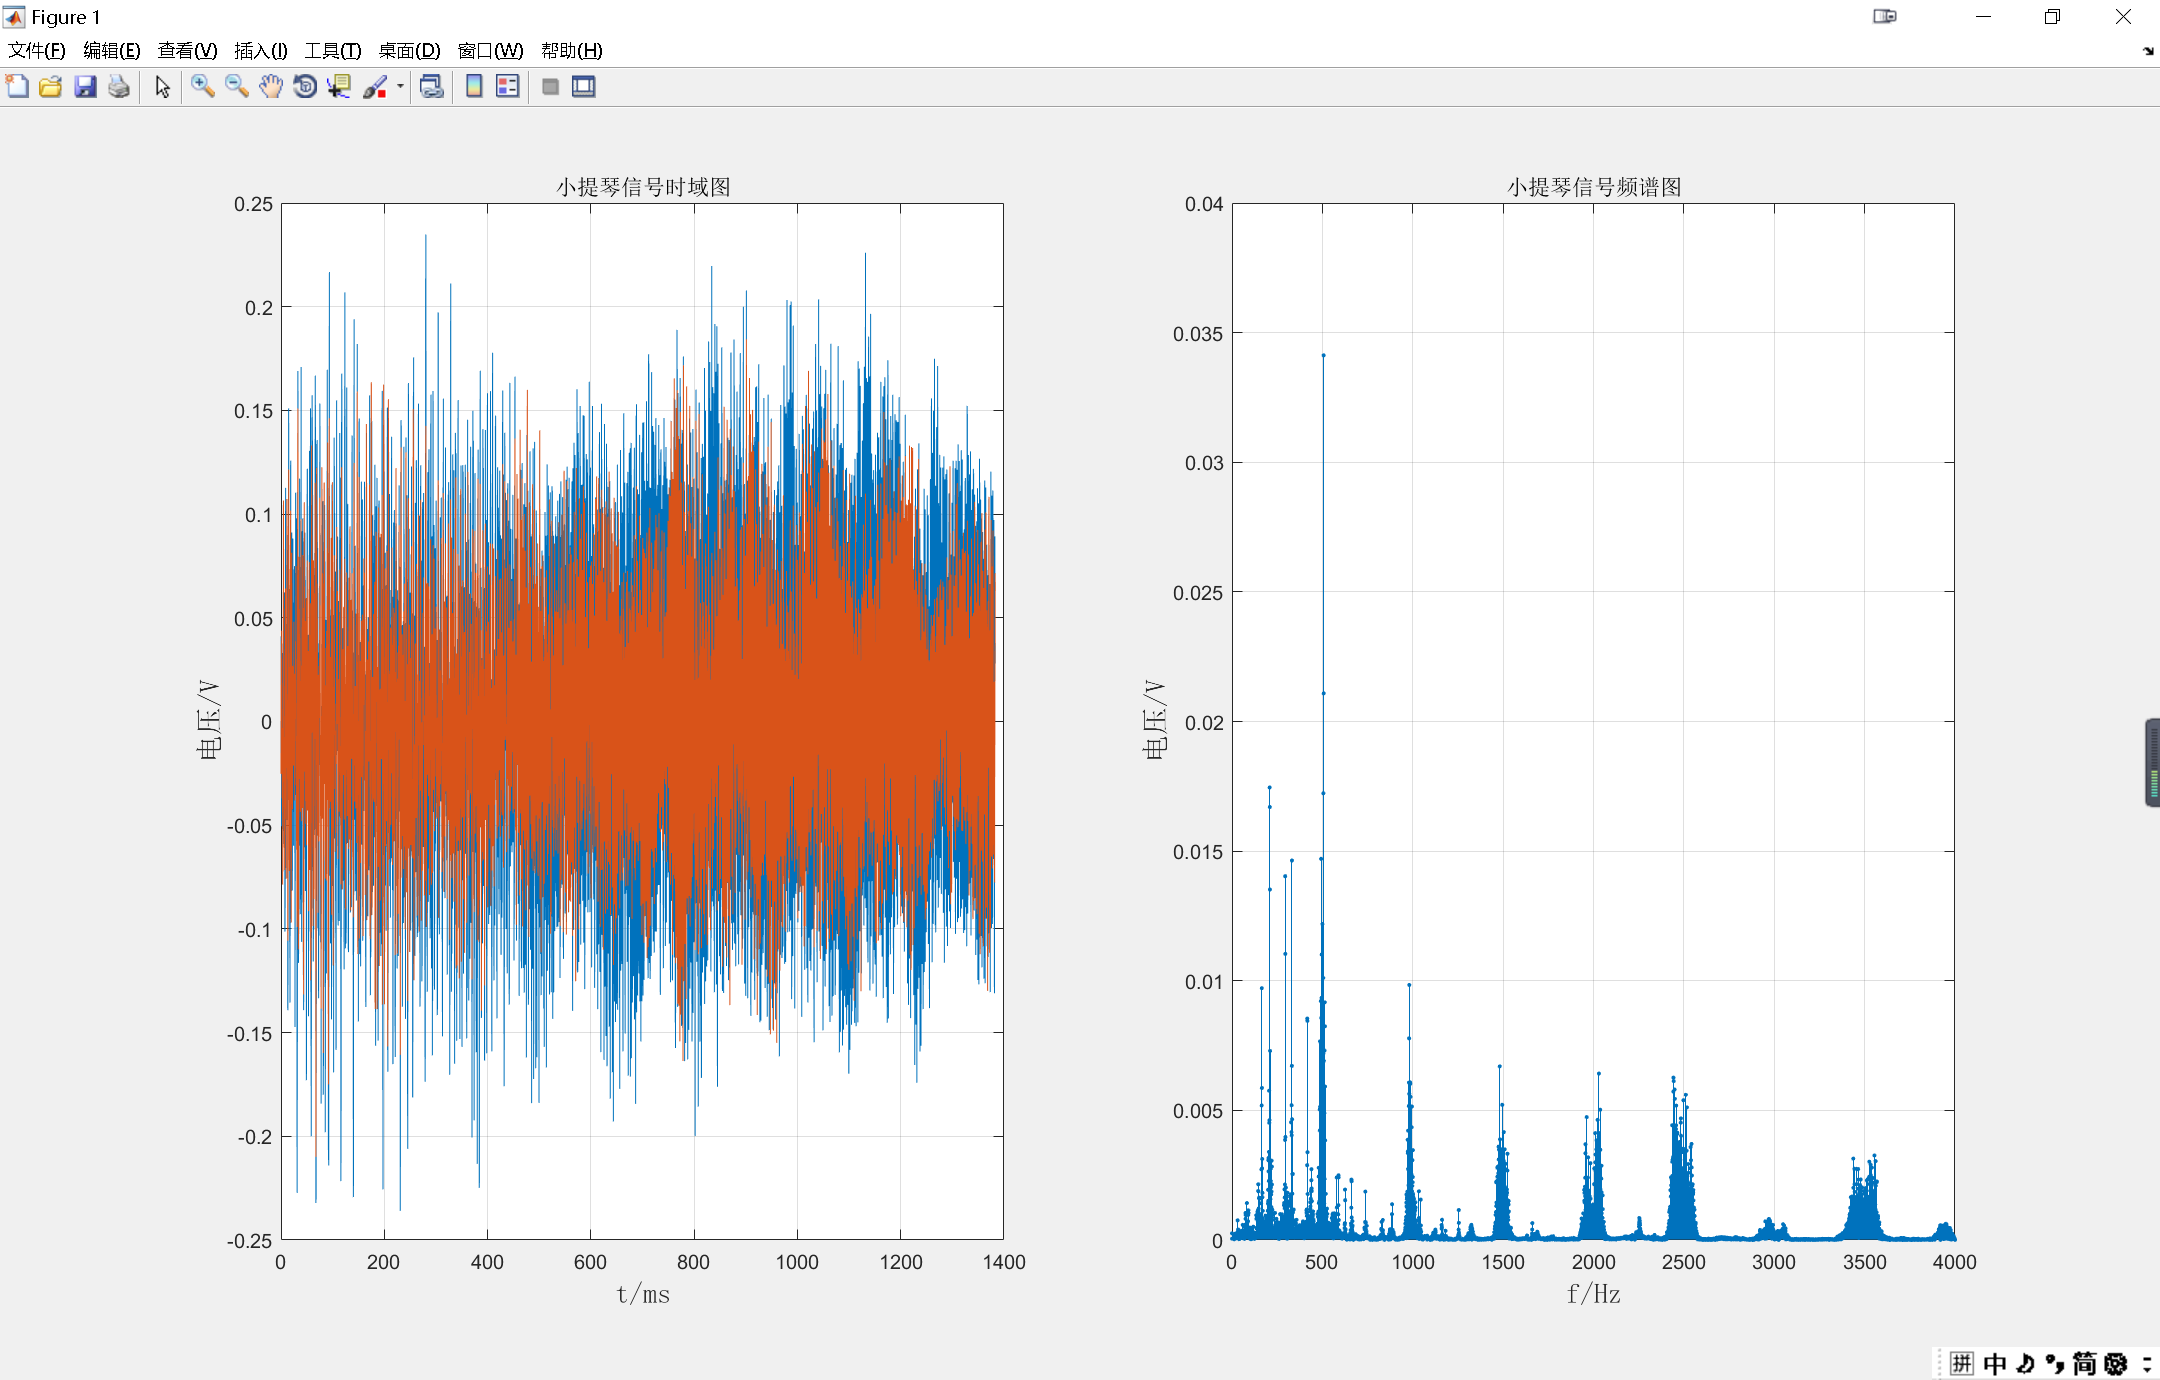Screen dimensions: 2160x1380
Task: Toggle the Insert Legend button
Action: pos(508,87)
